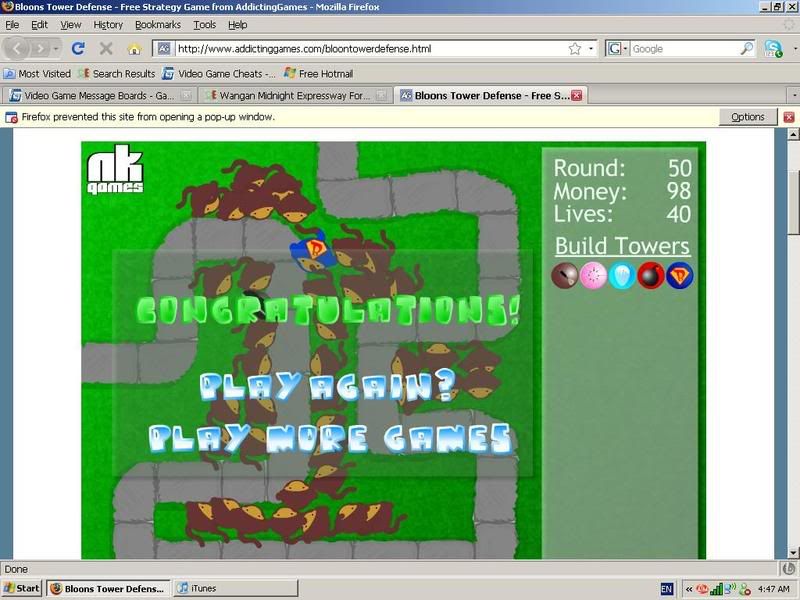Run search with the magnifier icon

[746, 48]
